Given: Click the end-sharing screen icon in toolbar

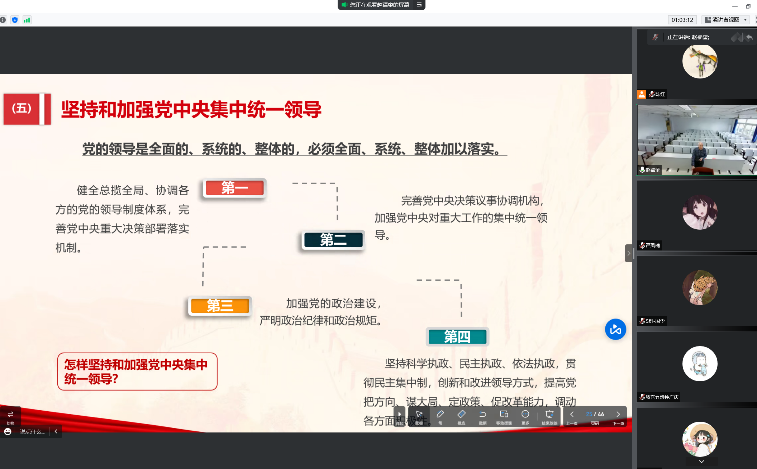Looking at the screenshot, I should click(549, 414).
